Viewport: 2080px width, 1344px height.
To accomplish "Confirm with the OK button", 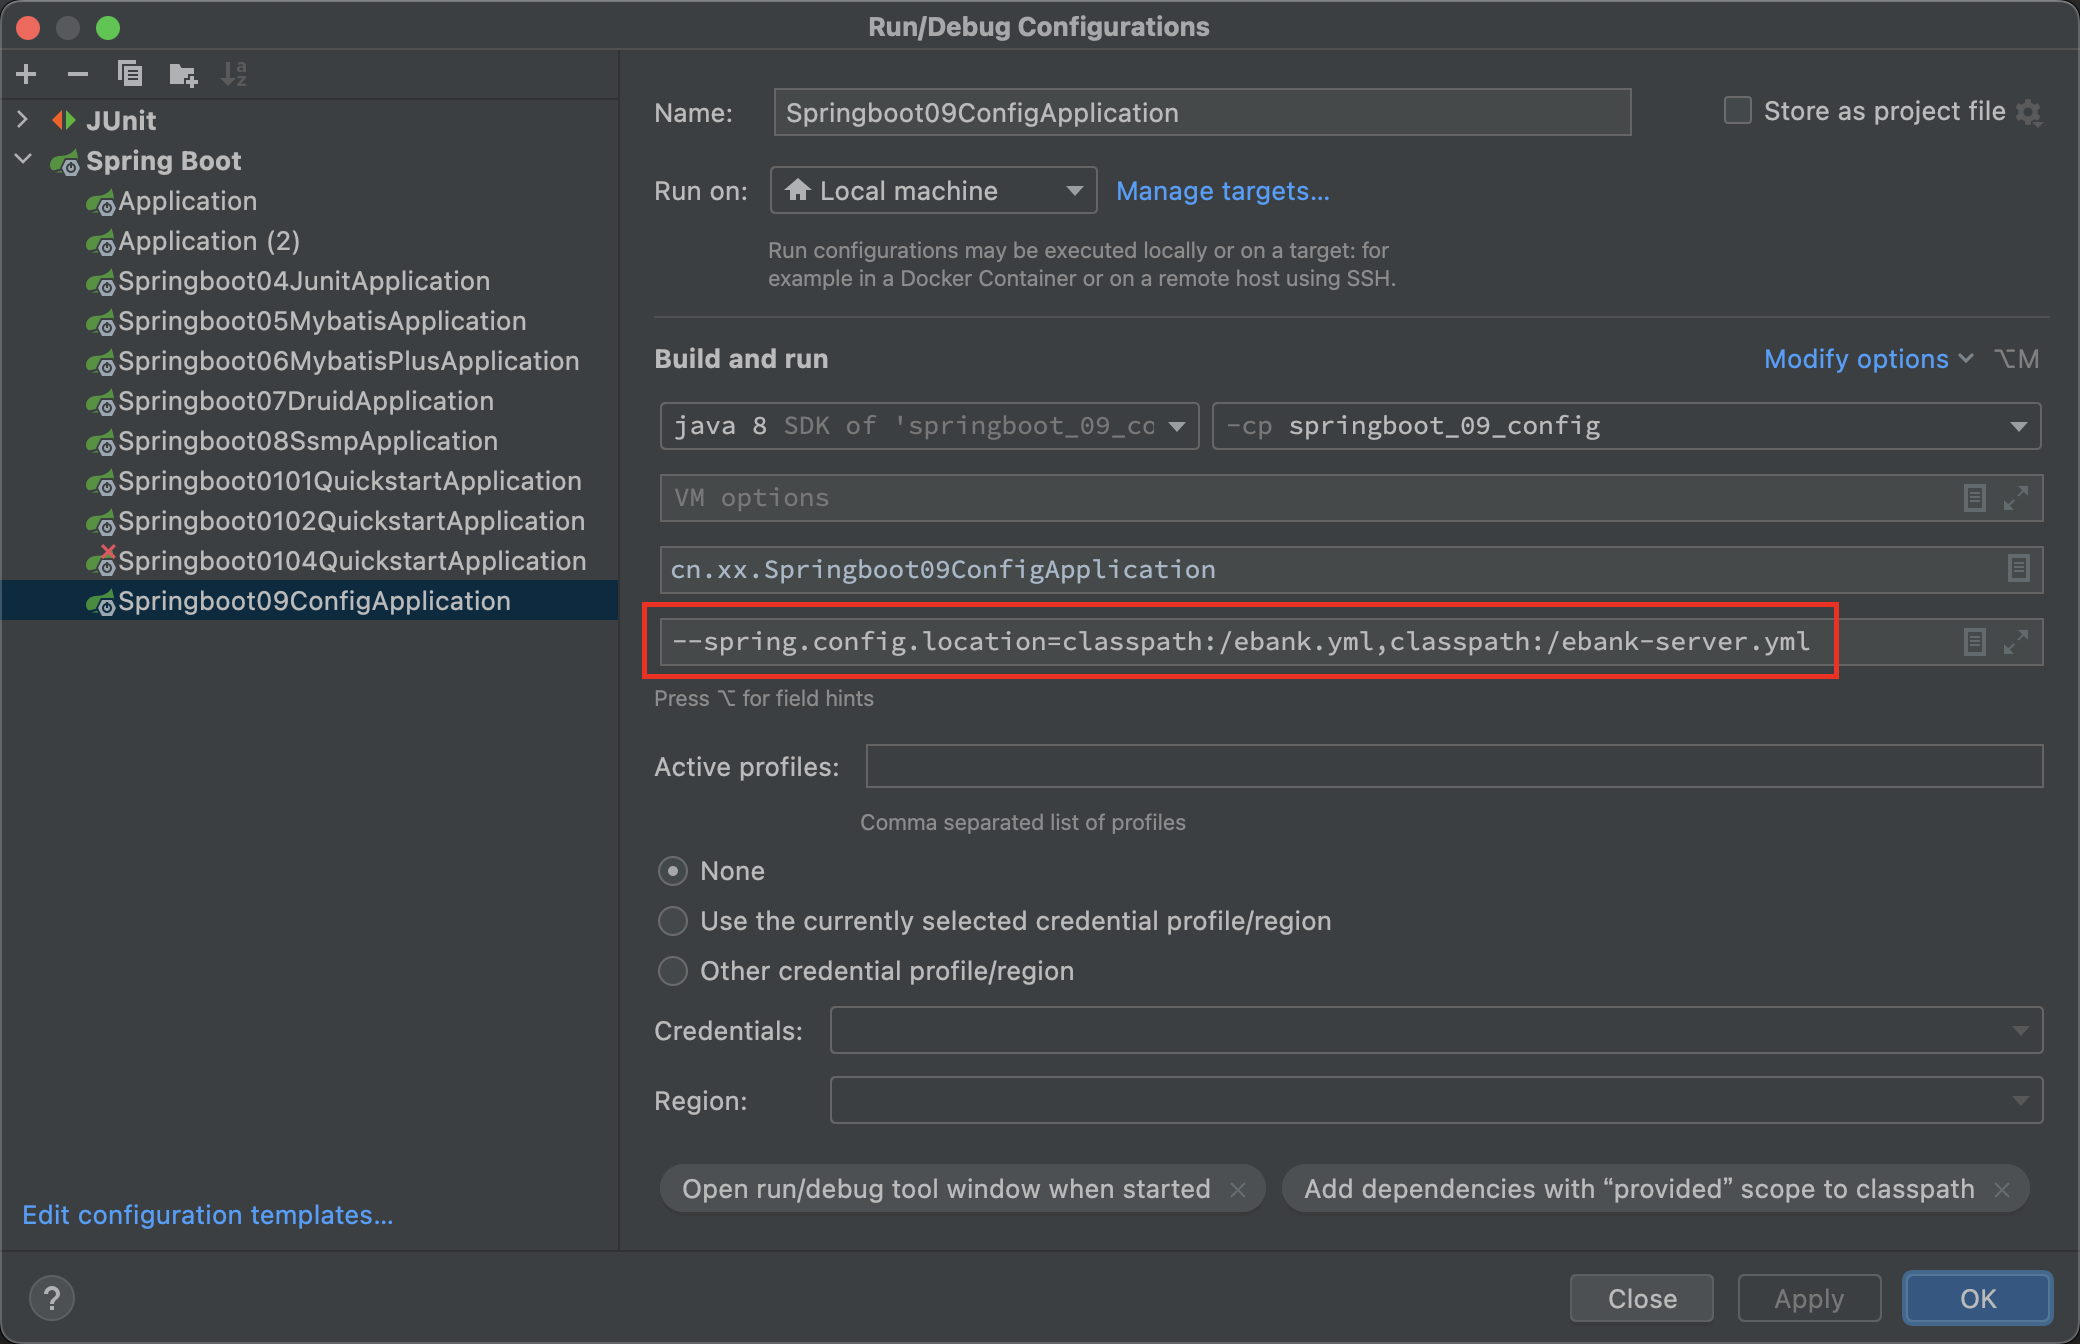I will tap(1978, 1298).
